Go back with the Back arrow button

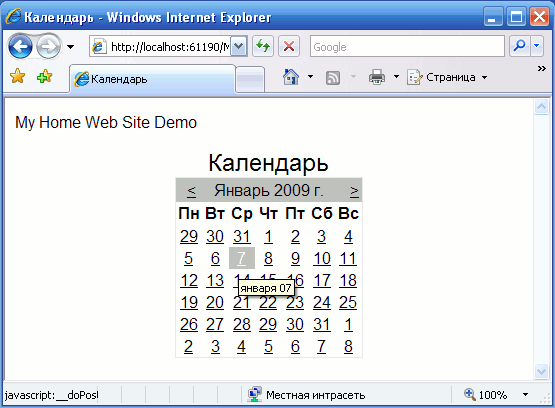(x=20, y=46)
